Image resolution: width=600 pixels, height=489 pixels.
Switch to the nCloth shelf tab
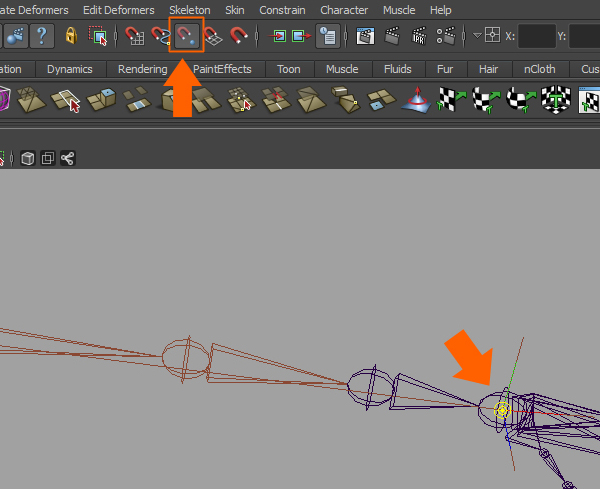540,69
